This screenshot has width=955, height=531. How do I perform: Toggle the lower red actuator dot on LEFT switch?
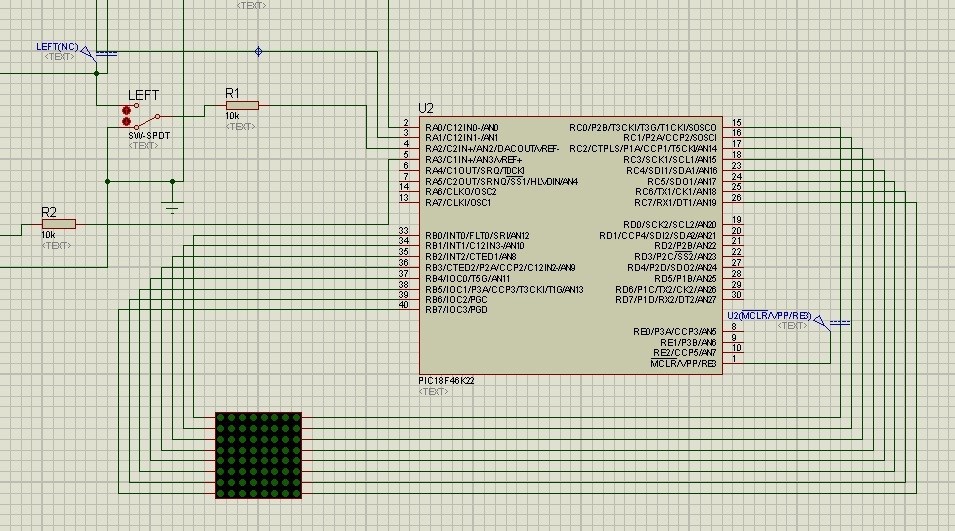click(x=127, y=121)
